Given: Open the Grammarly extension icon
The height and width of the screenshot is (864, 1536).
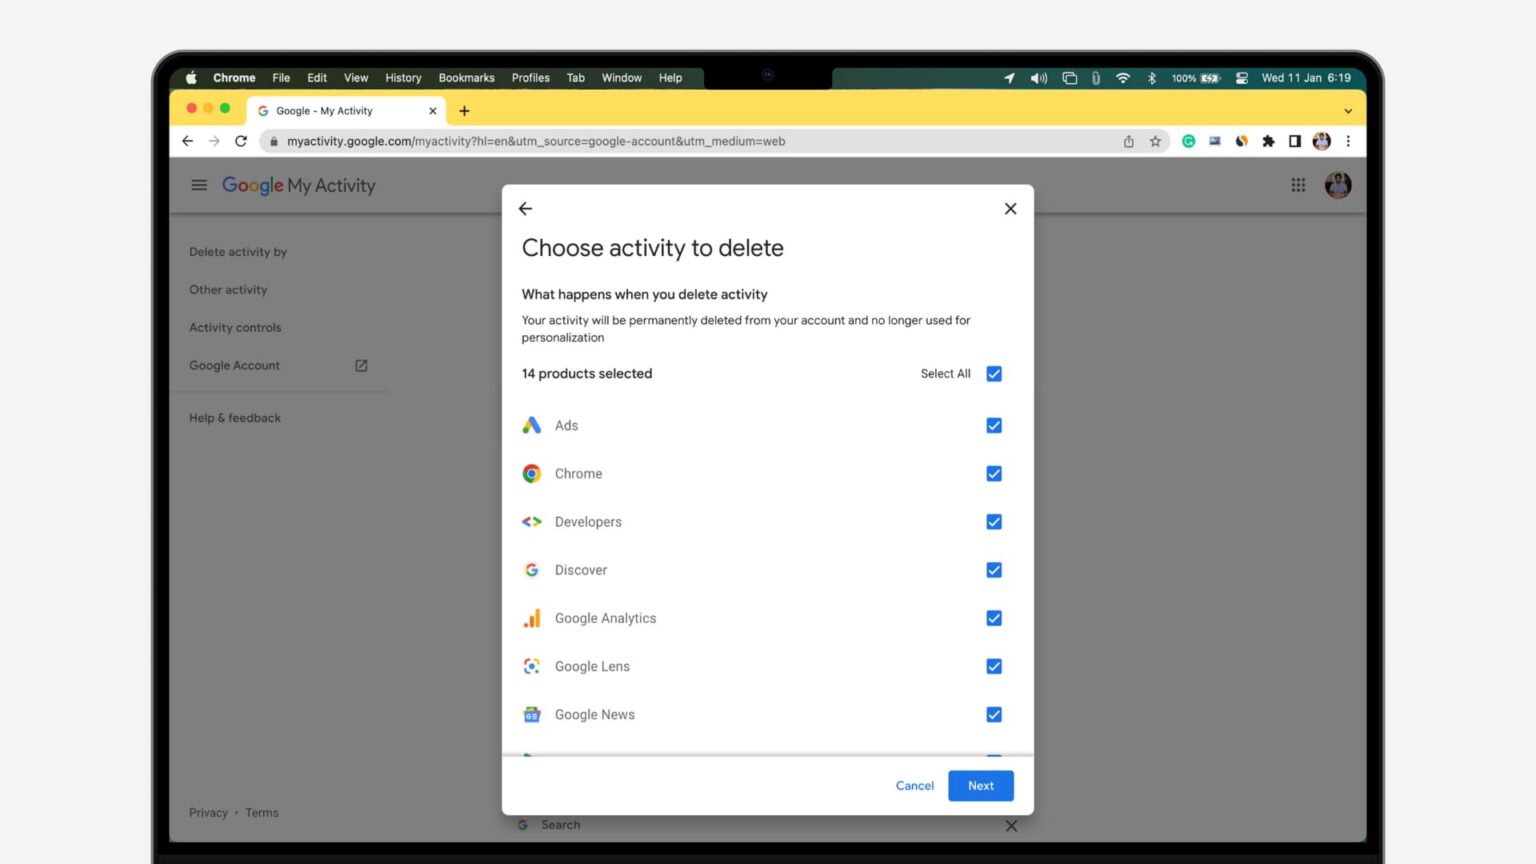Looking at the screenshot, I should [1188, 141].
